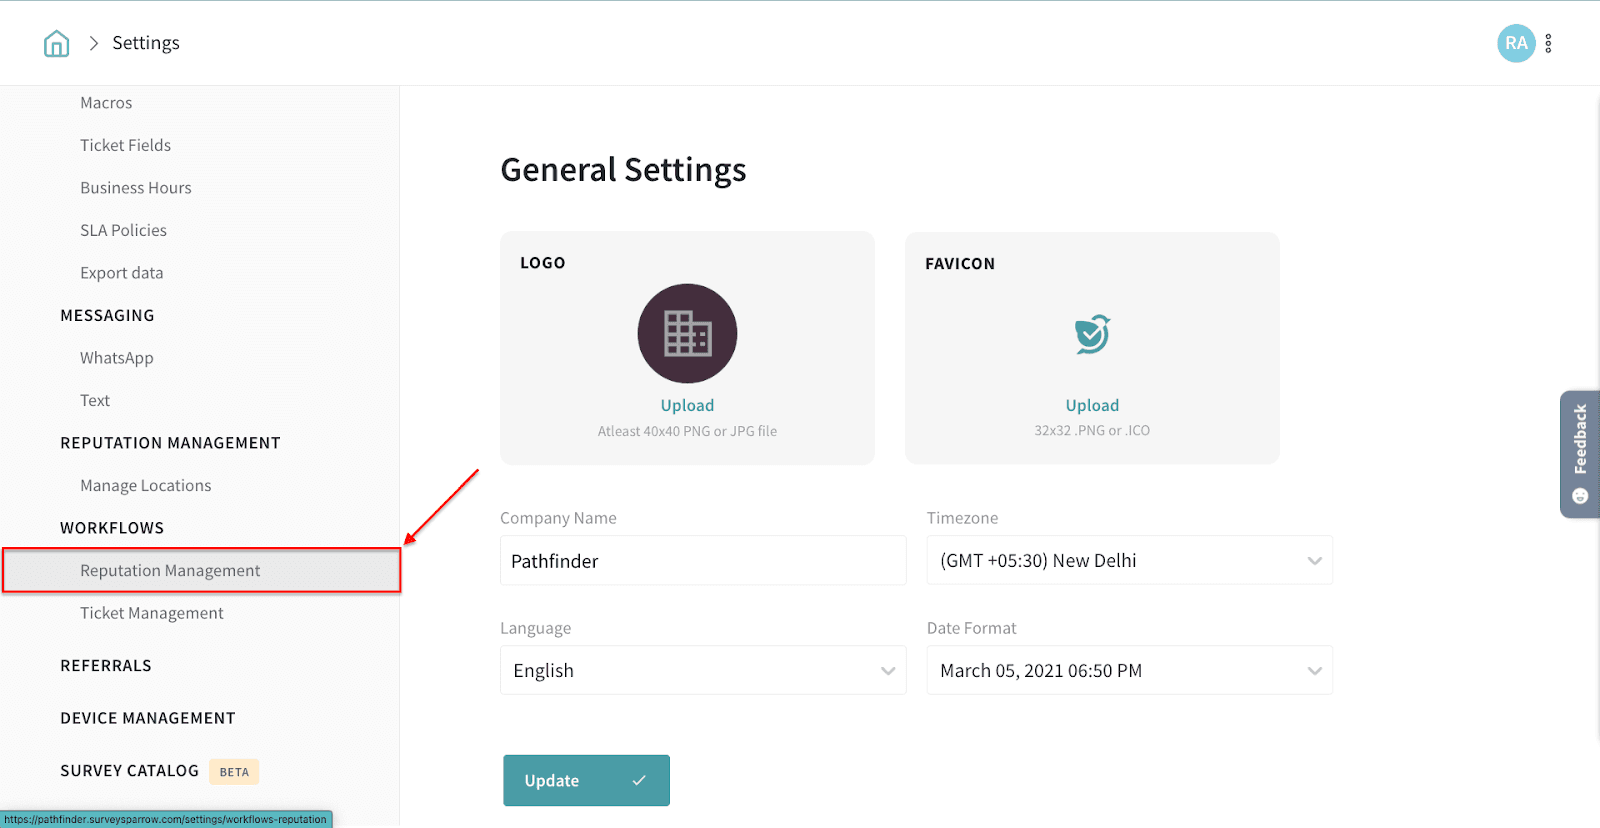1600x828 pixels.
Task: Click the home icon in breadcrumb
Action: pyautogui.click(x=57, y=43)
